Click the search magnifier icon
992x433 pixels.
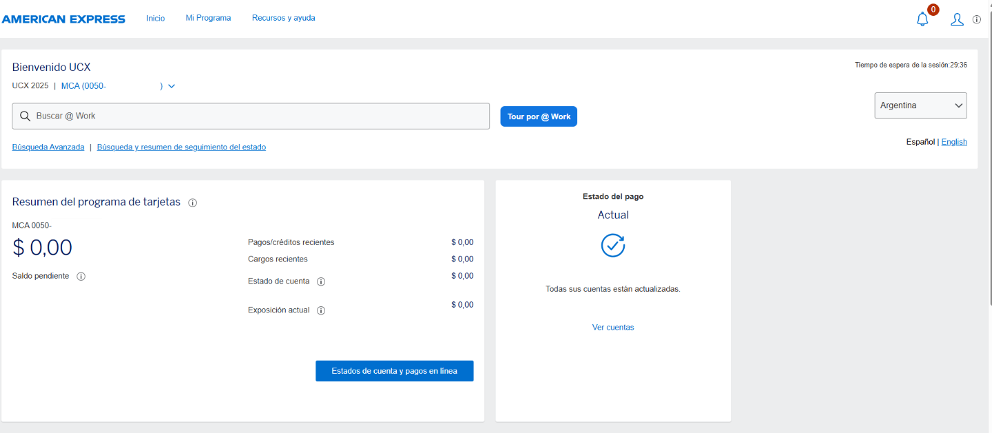tap(24, 116)
